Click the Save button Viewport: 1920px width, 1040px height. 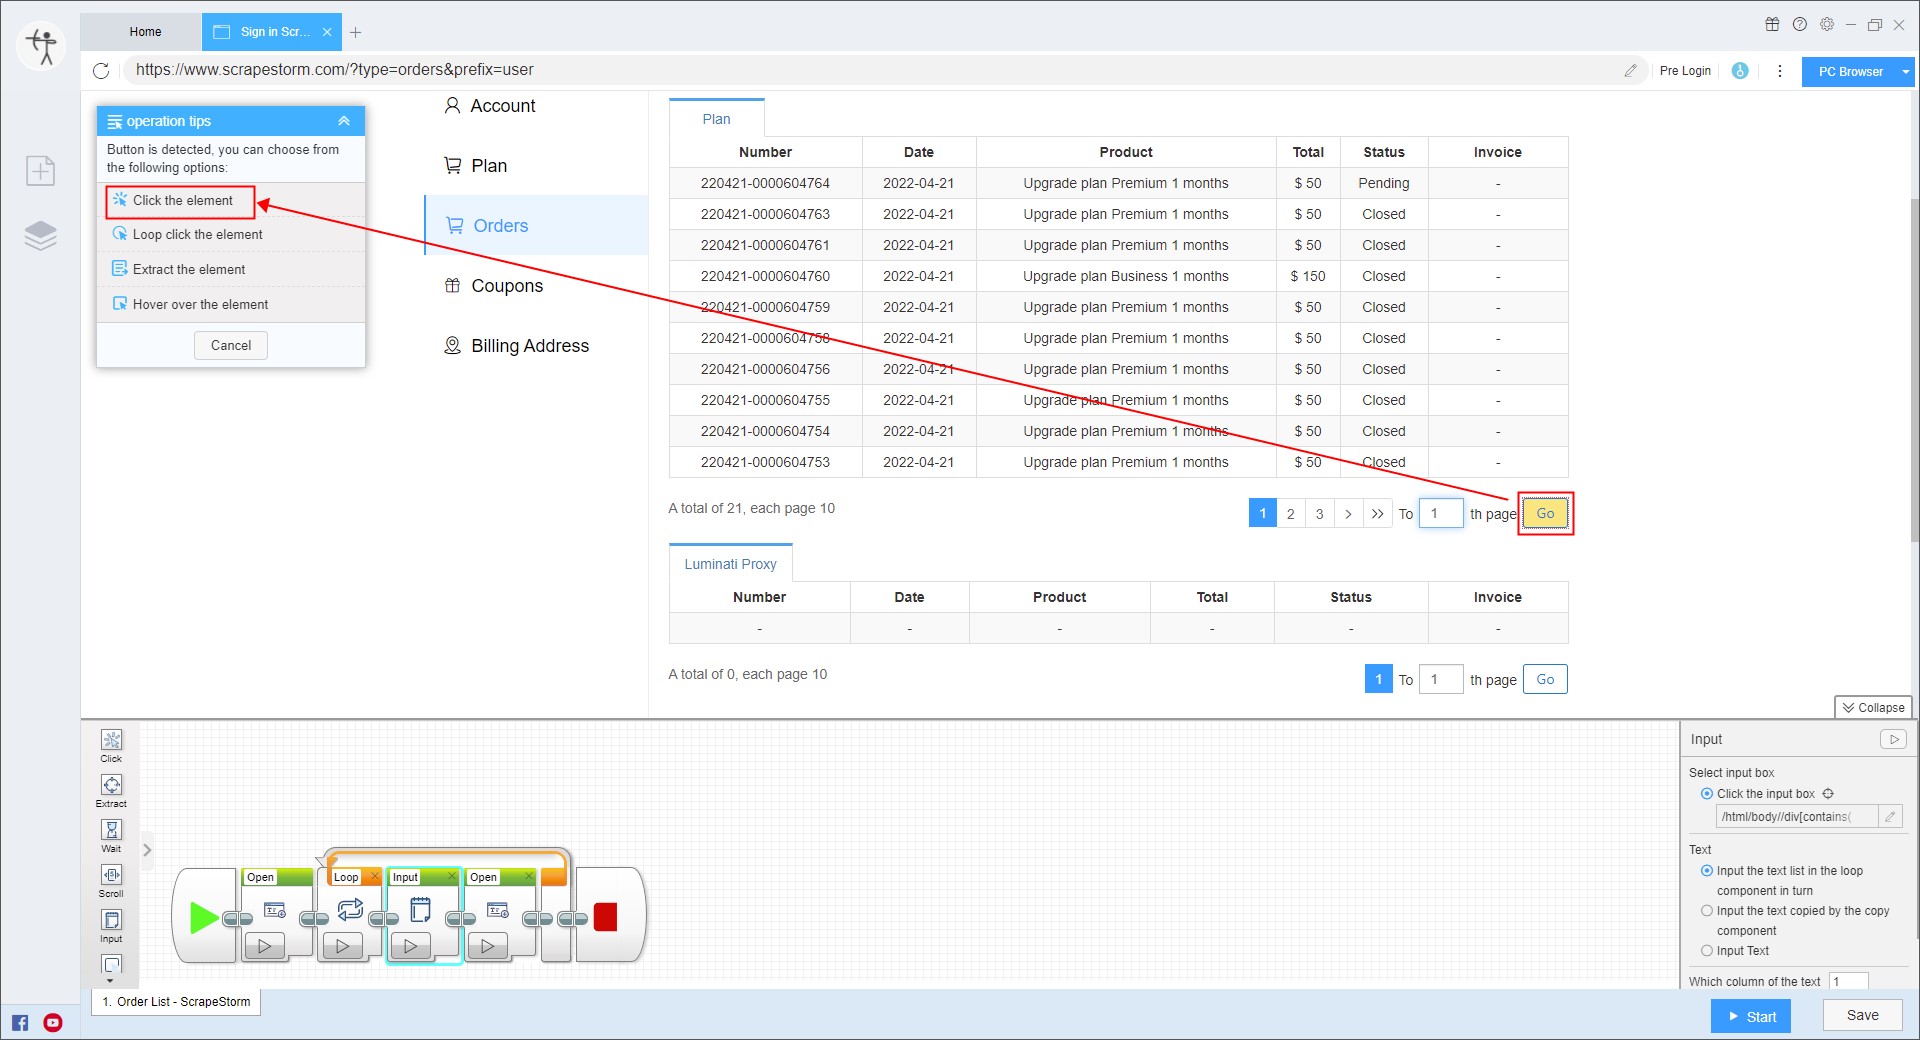1861,1015
